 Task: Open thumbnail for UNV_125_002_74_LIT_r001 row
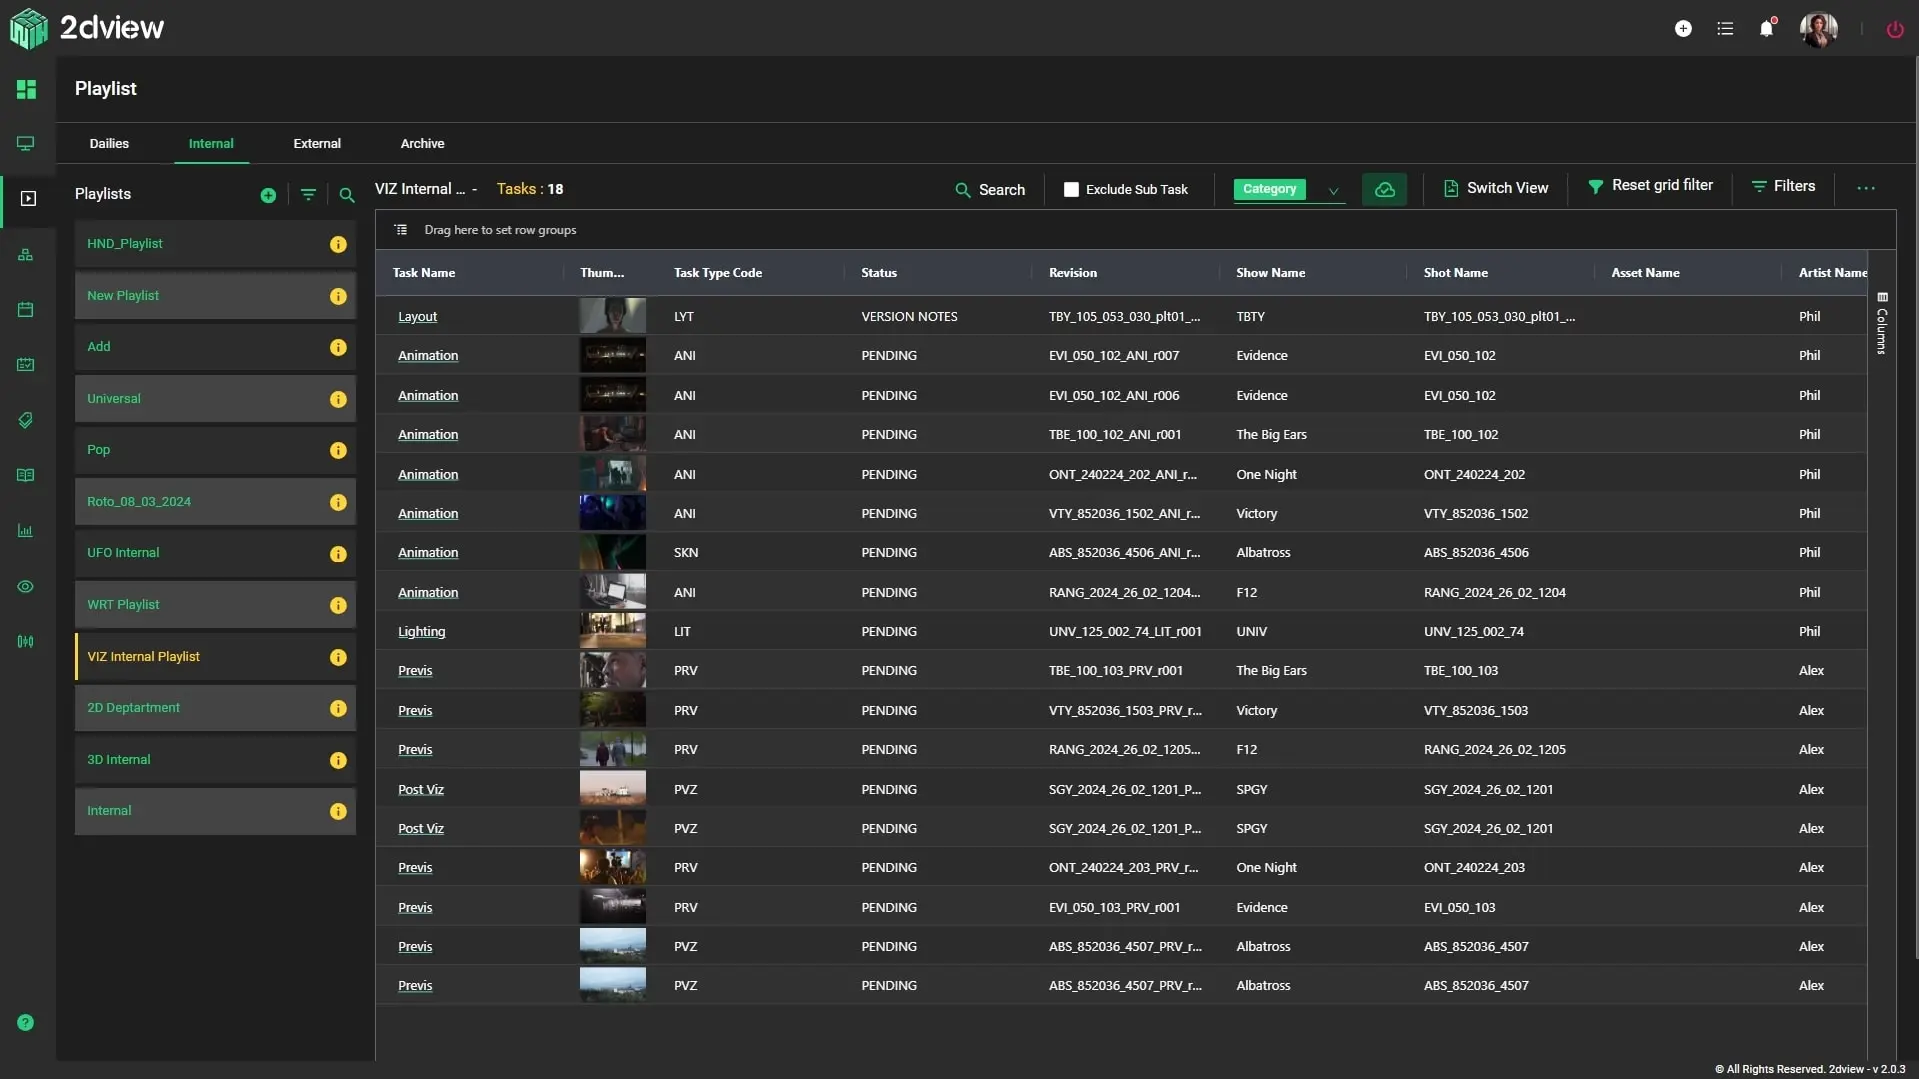pos(612,631)
